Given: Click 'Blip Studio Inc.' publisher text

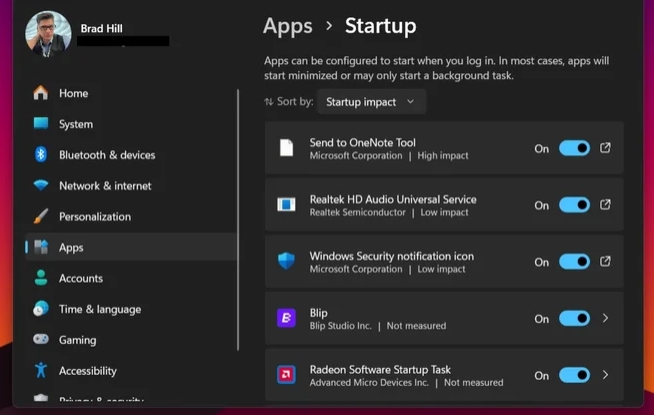Looking at the screenshot, I should (340, 326).
